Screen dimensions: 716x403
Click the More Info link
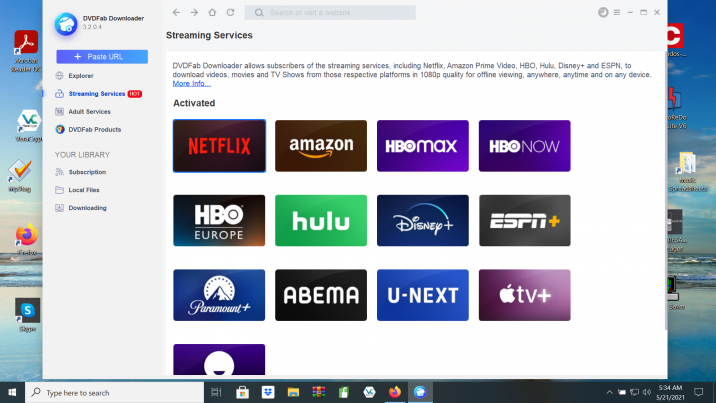click(191, 84)
